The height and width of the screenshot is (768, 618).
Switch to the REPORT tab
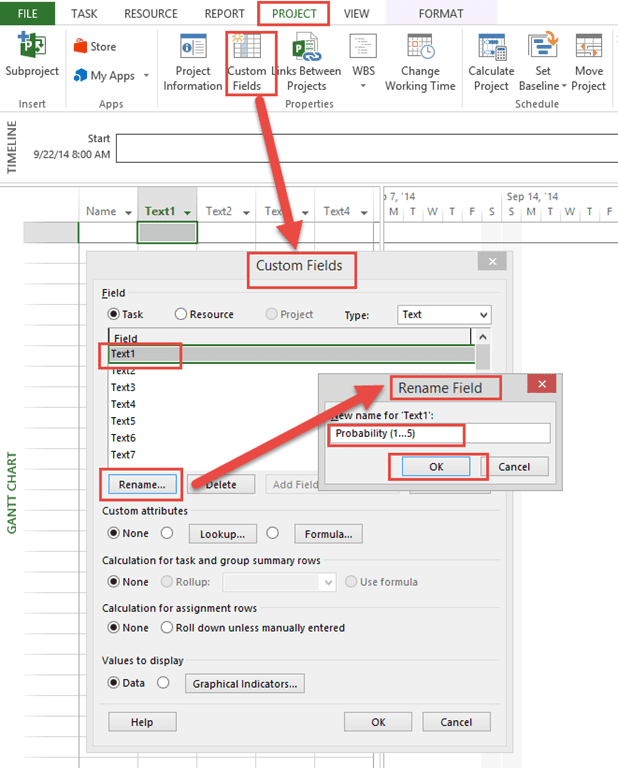click(224, 14)
